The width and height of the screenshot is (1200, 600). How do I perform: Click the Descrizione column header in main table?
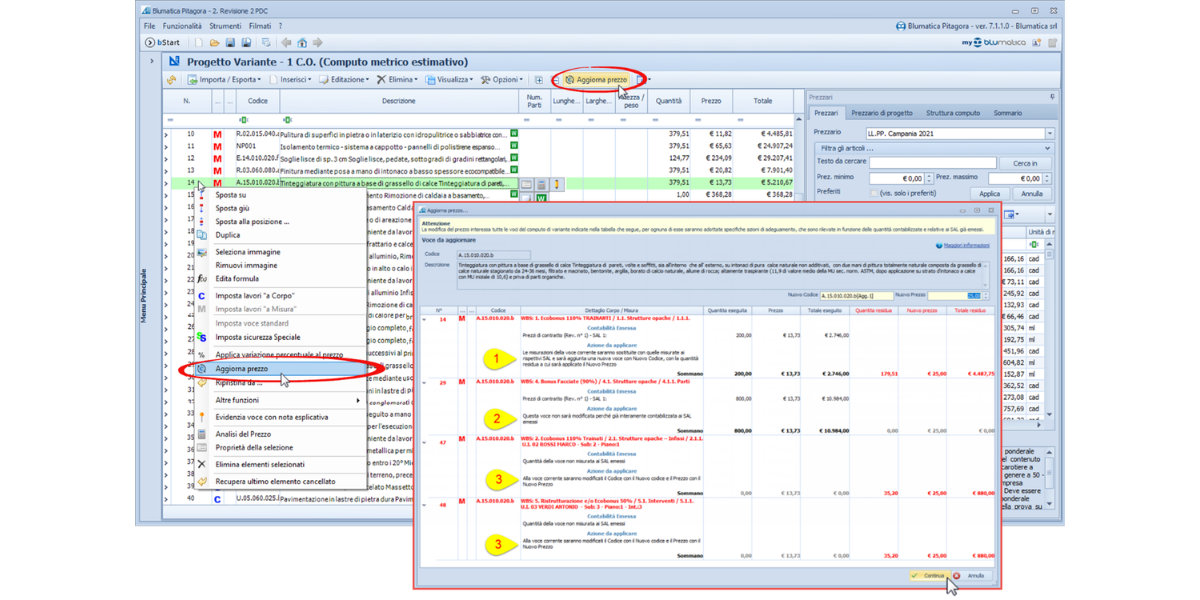coord(399,101)
